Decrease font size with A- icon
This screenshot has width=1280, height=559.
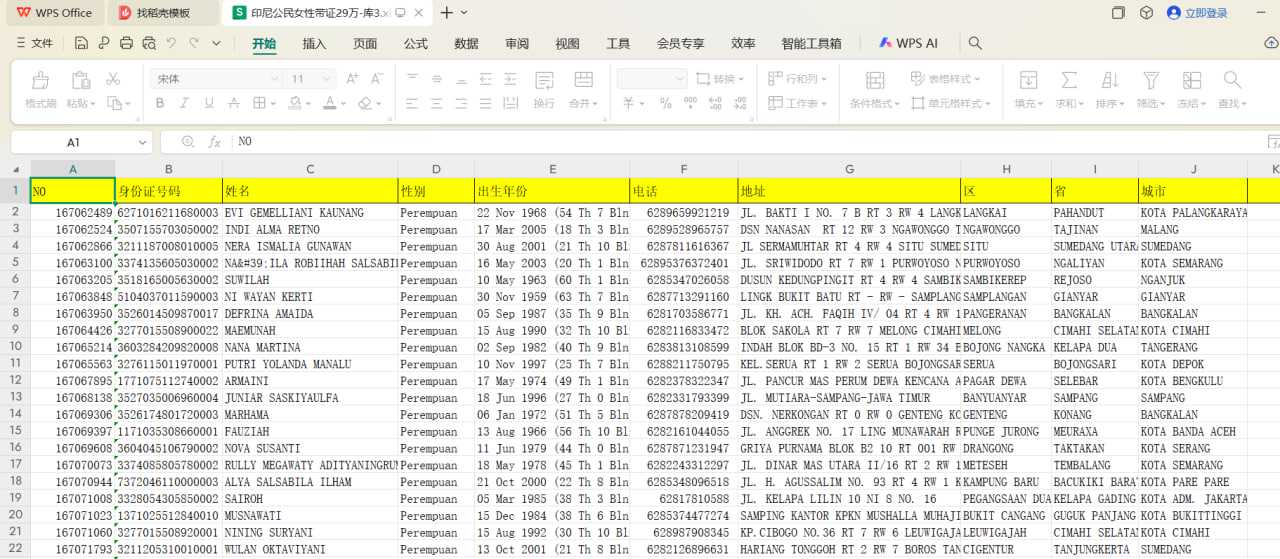[x=377, y=78]
